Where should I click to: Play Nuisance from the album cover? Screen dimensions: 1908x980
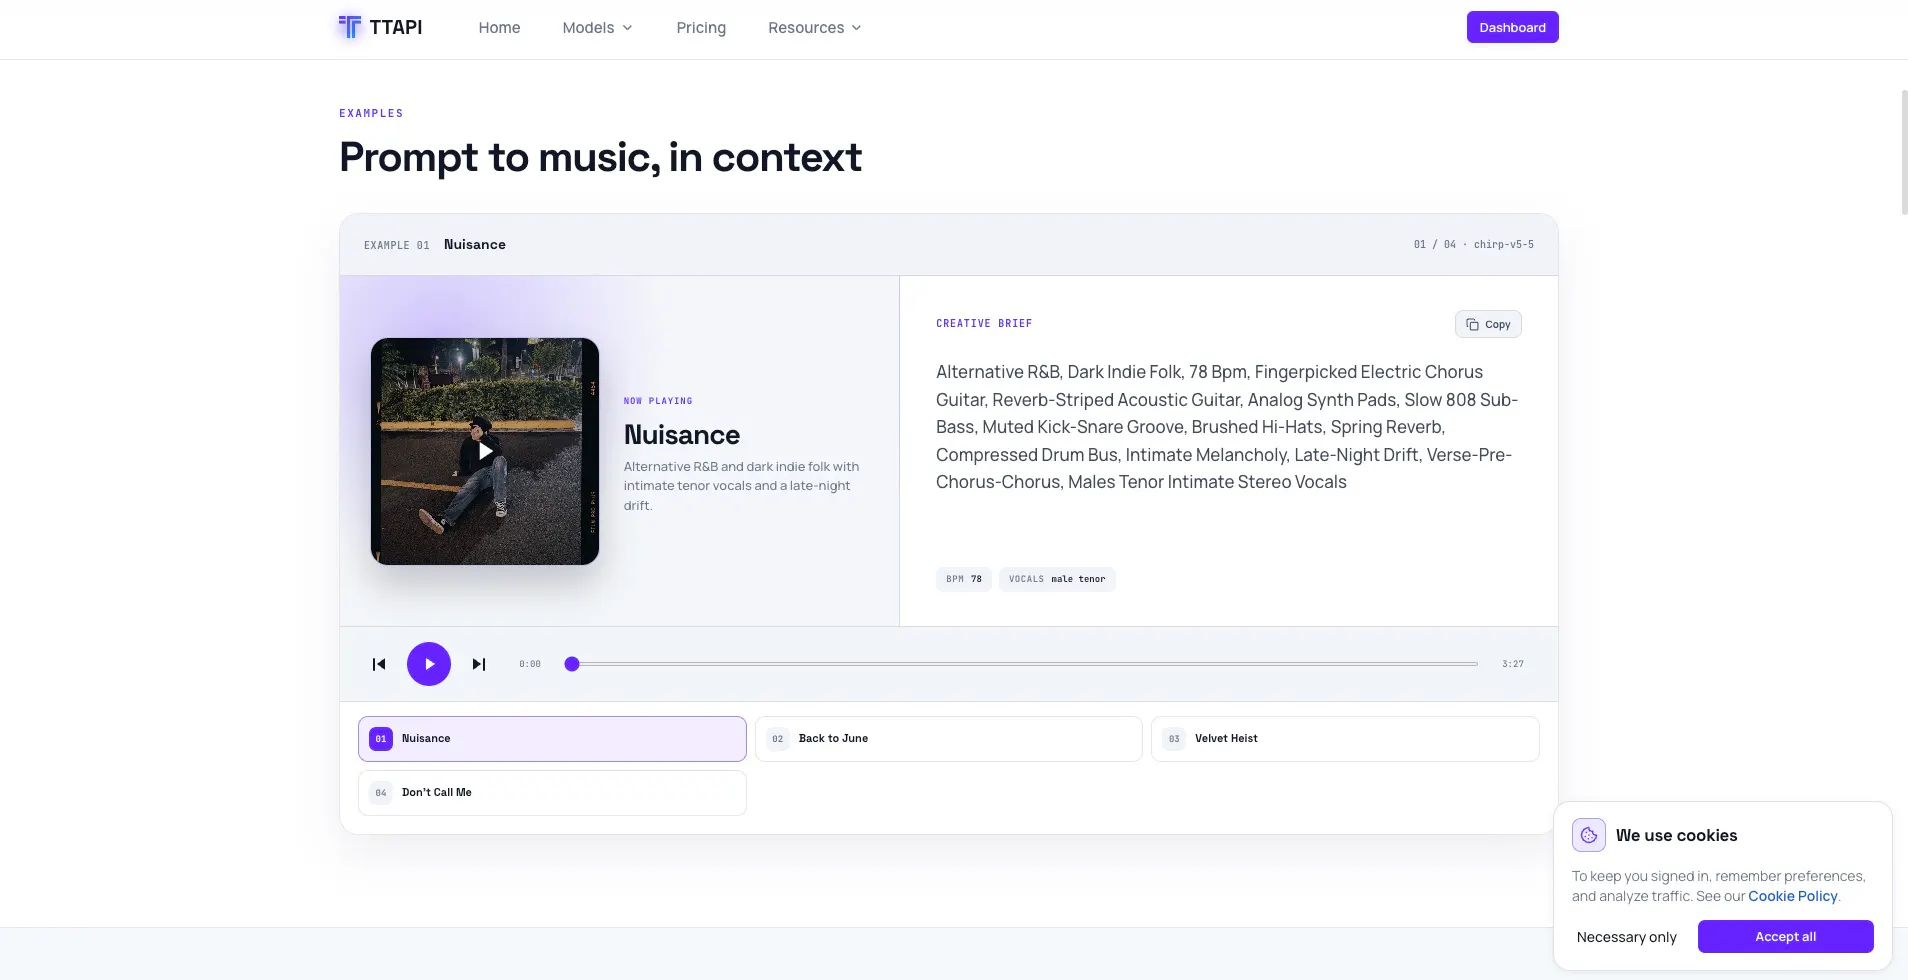(485, 451)
